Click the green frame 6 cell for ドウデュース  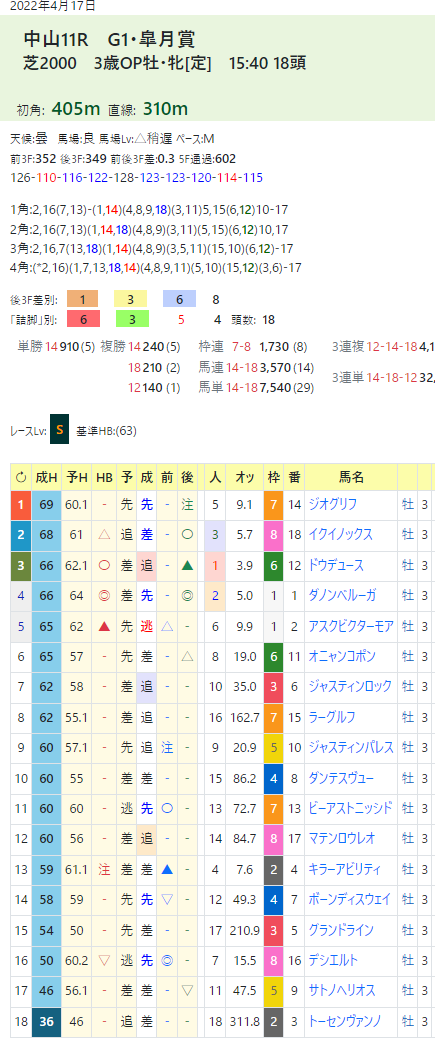click(273, 566)
